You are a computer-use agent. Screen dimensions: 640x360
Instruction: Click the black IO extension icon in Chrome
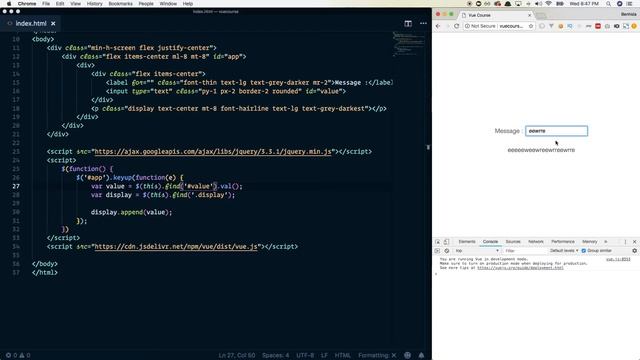[616, 26]
